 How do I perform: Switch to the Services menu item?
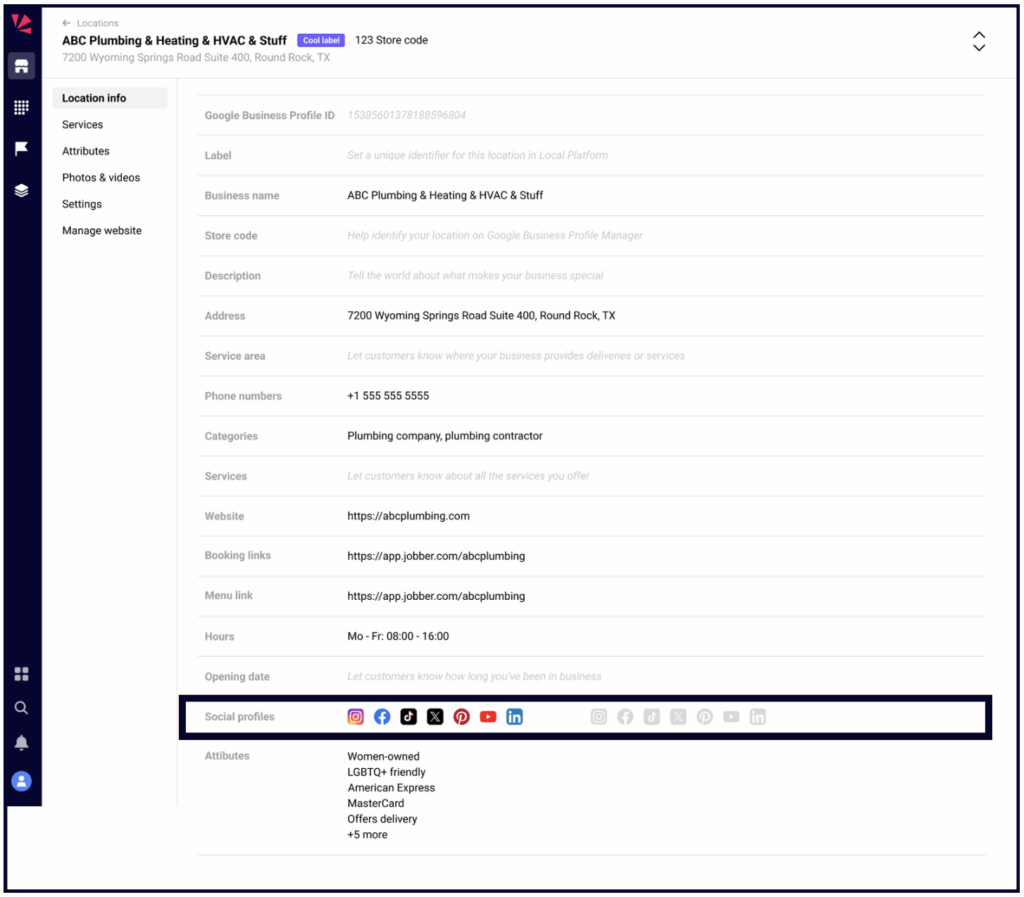pyautogui.click(x=82, y=125)
